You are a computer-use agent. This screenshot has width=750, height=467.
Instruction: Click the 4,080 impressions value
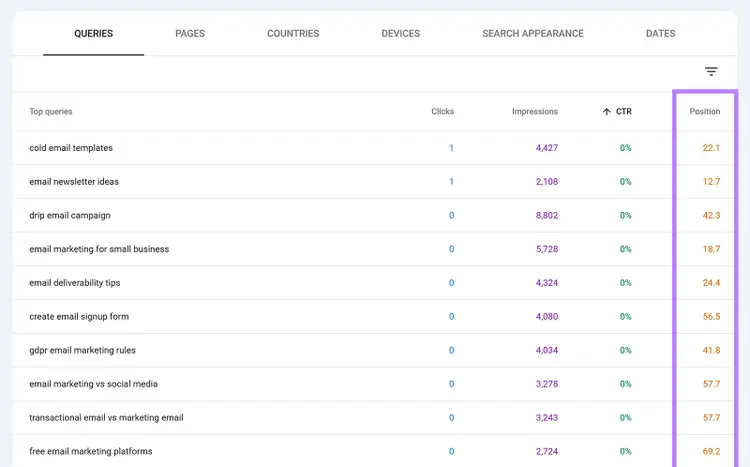pos(547,316)
